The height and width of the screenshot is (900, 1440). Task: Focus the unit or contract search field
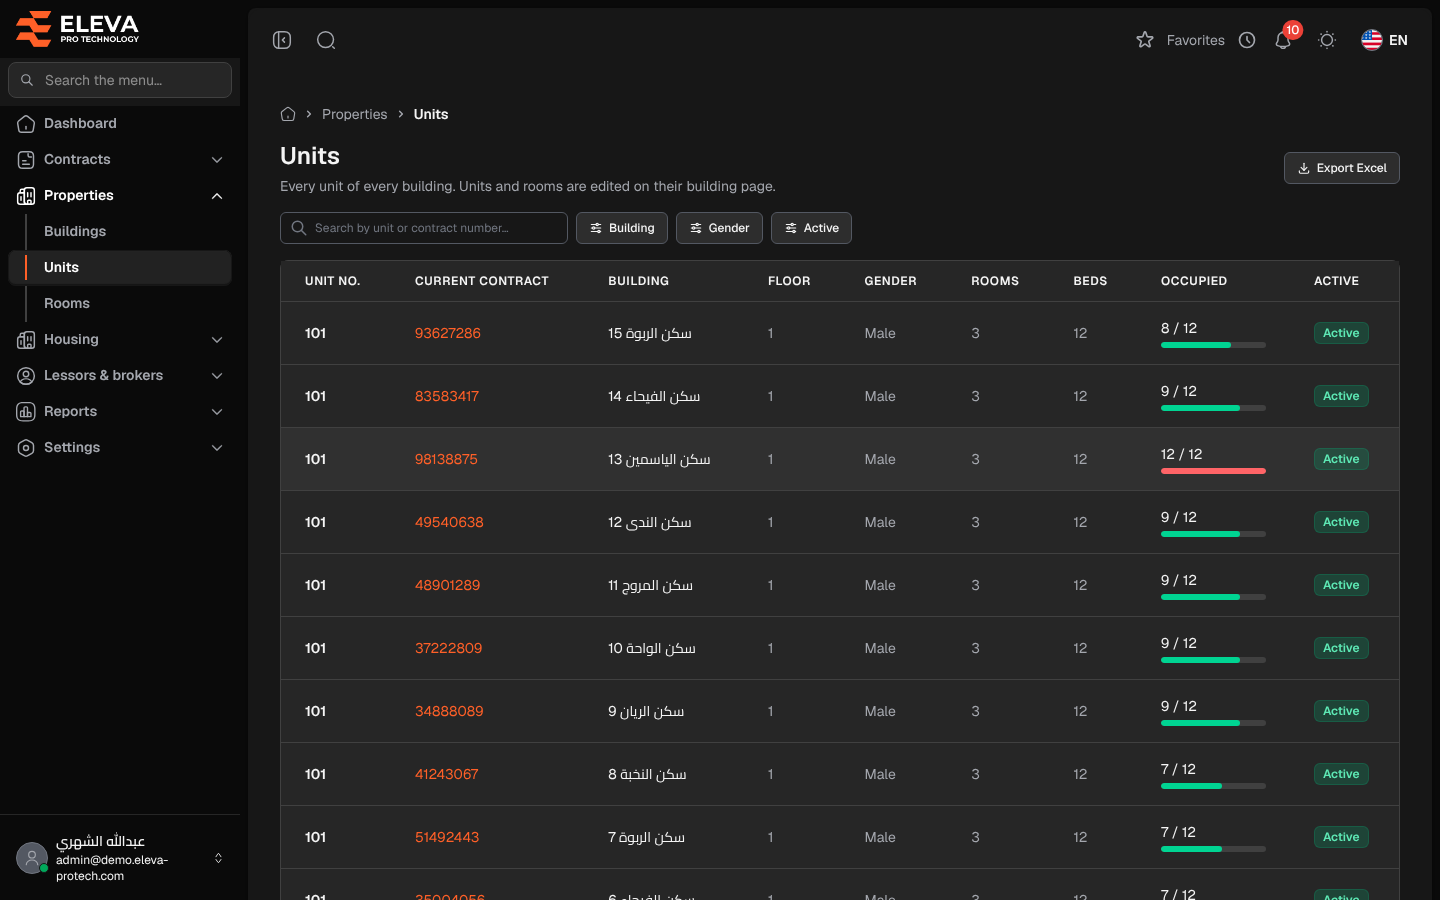[x=424, y=228]
